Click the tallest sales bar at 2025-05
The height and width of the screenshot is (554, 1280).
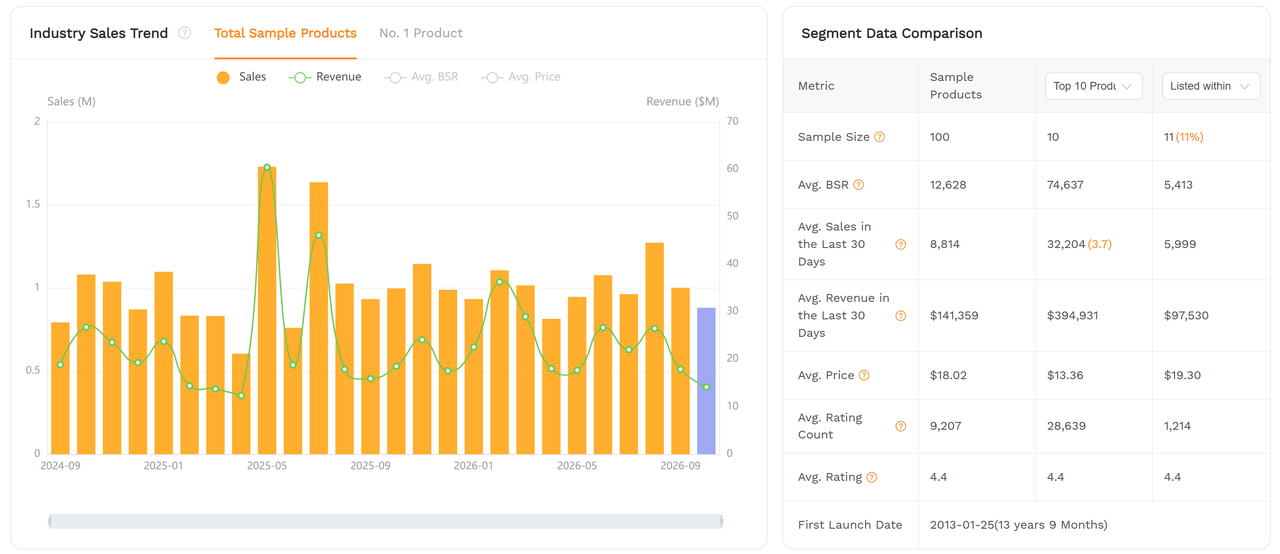pos(267,310)
